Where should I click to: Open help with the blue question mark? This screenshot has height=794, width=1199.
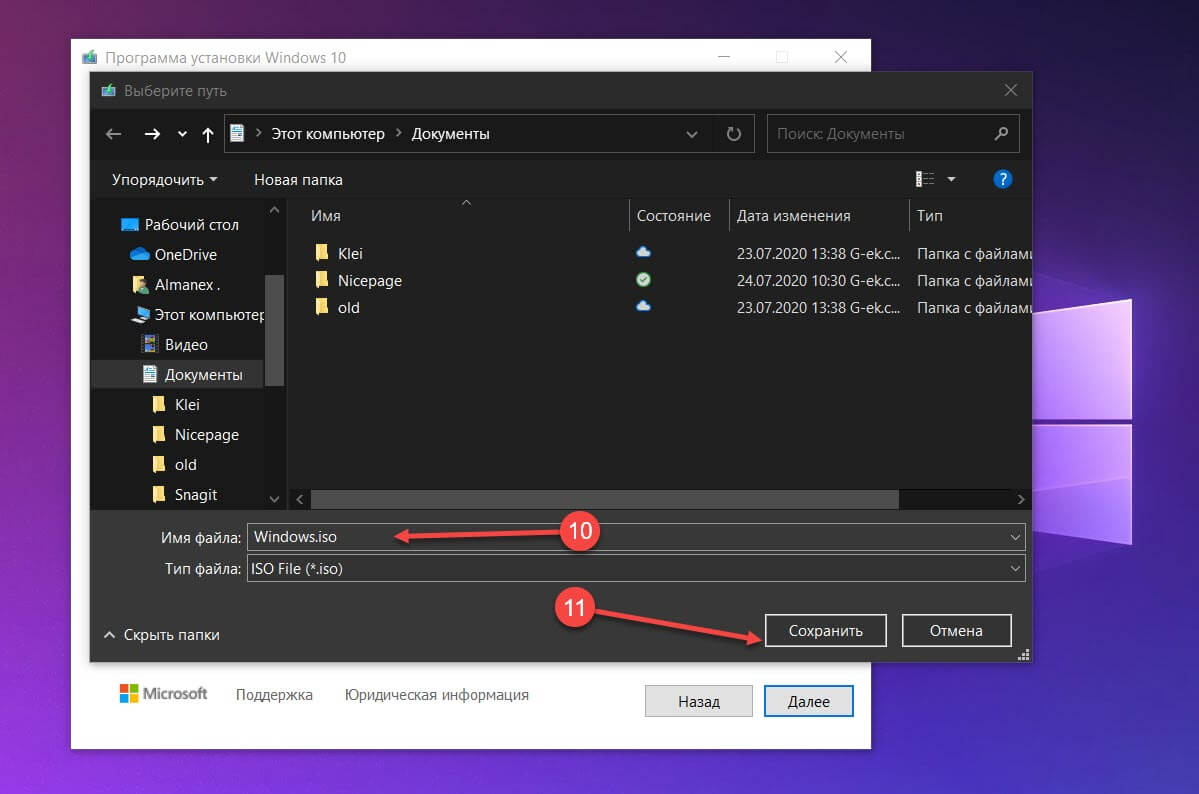[1002, 179]
